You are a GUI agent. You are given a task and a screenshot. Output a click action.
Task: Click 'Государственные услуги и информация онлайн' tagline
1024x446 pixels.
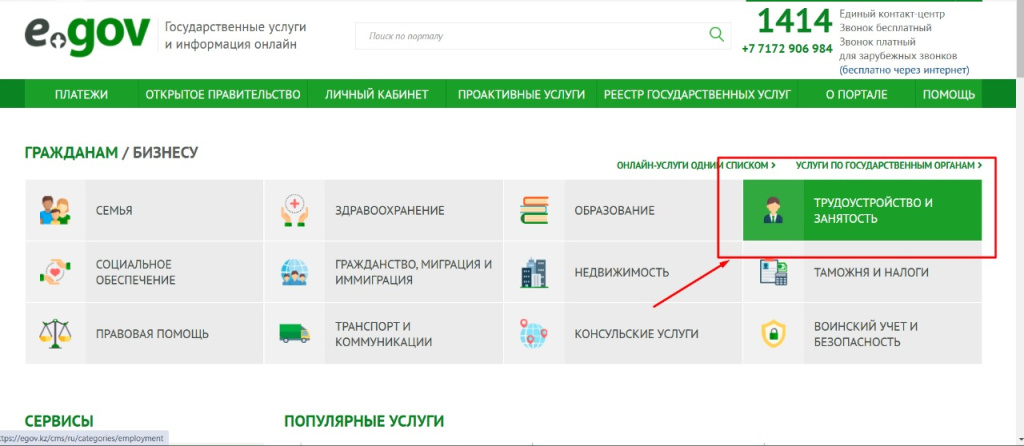coord(235,36)
